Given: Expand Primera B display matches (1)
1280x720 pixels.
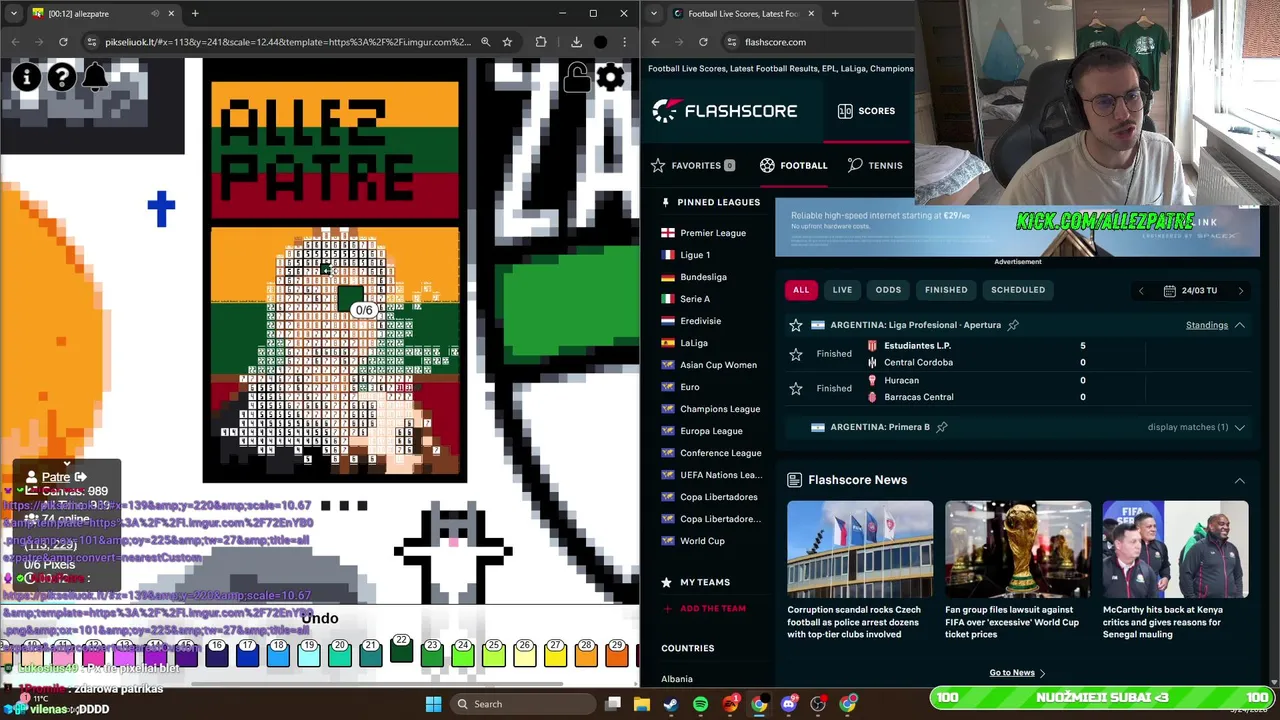Looking at the screenshot, I should click(1196, 427).
